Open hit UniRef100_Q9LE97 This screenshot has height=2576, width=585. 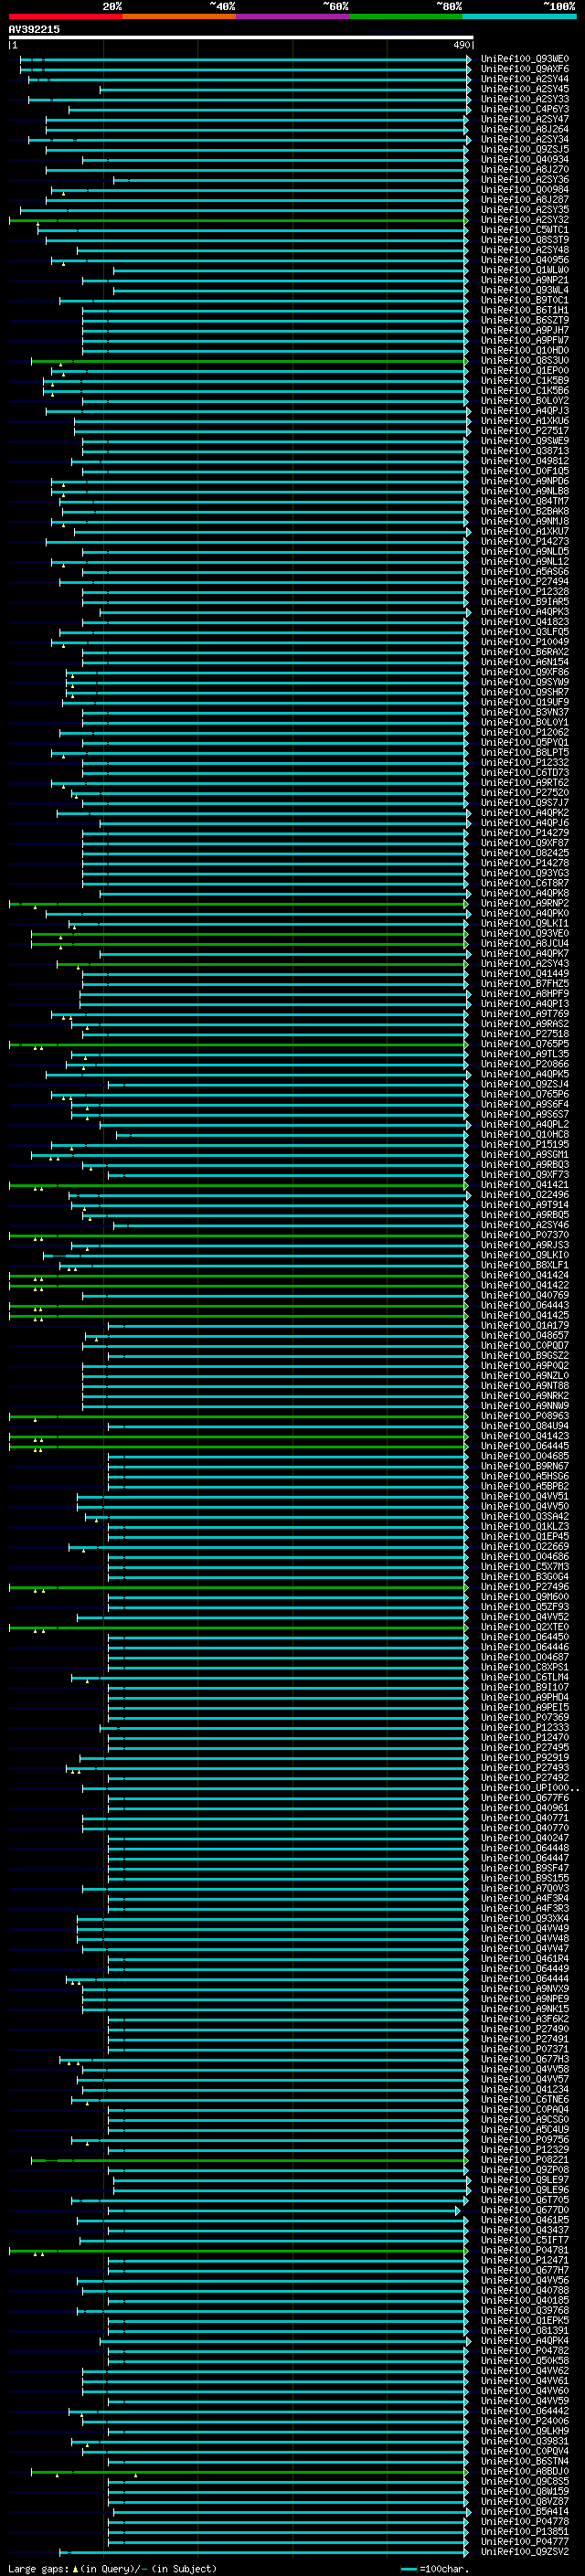tap(525, 2179)
